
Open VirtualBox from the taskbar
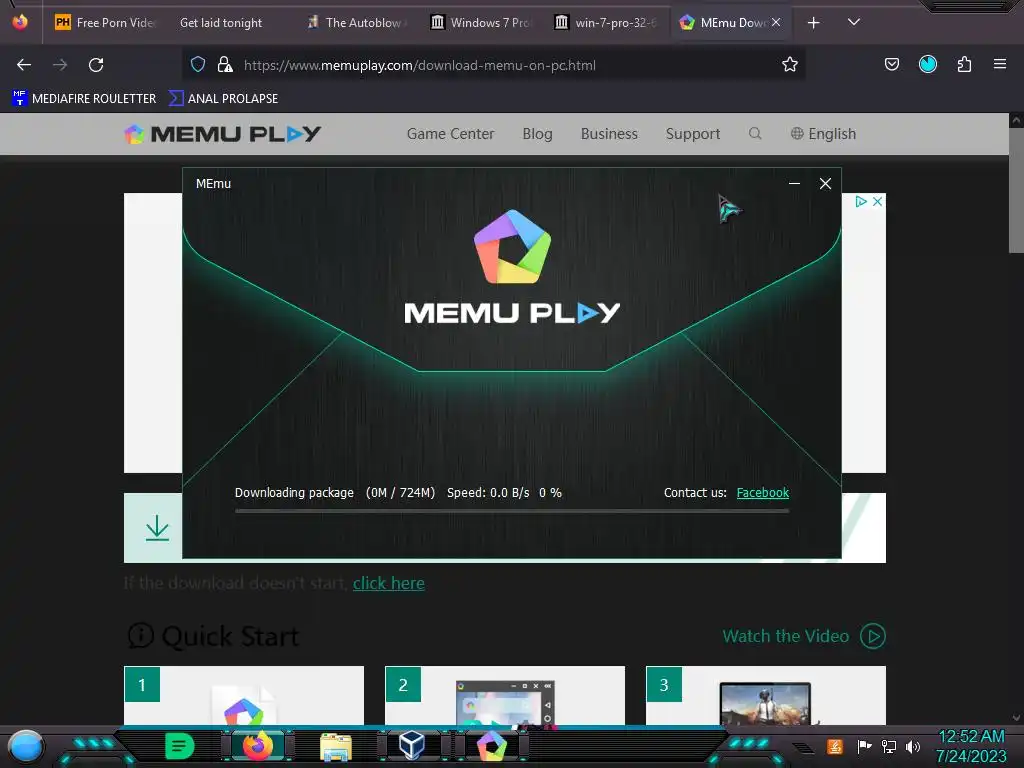(x=412, y=745)
